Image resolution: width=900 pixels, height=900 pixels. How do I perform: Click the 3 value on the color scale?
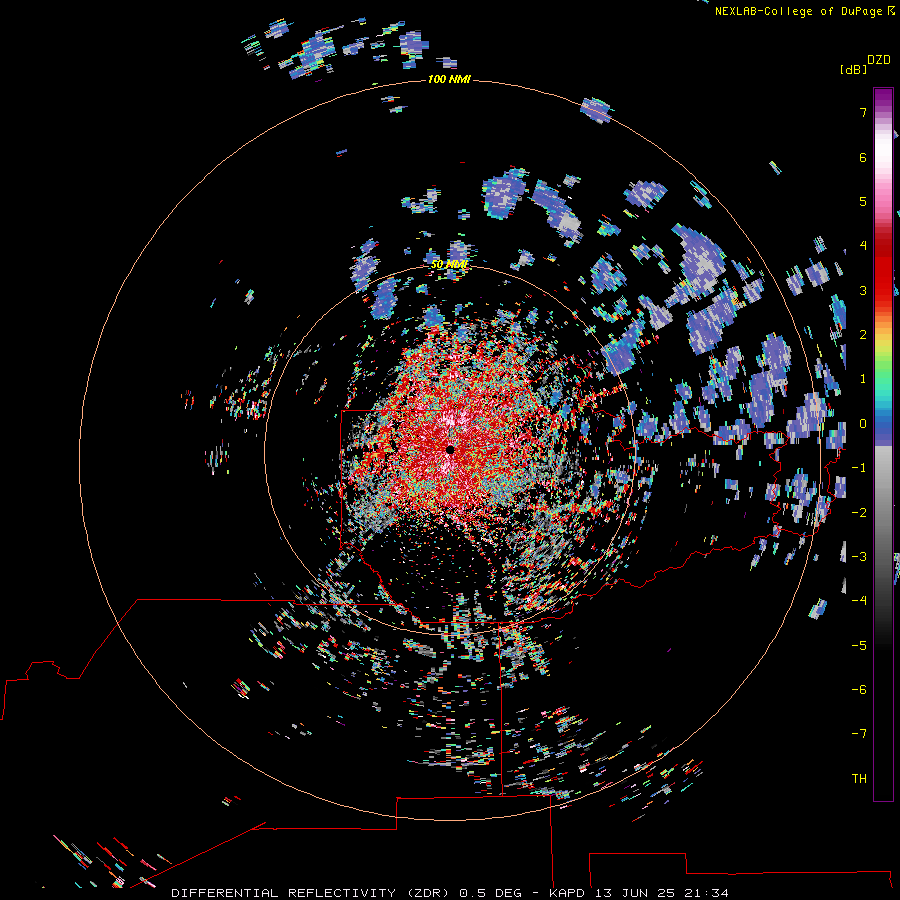click(x=863, y=290)
